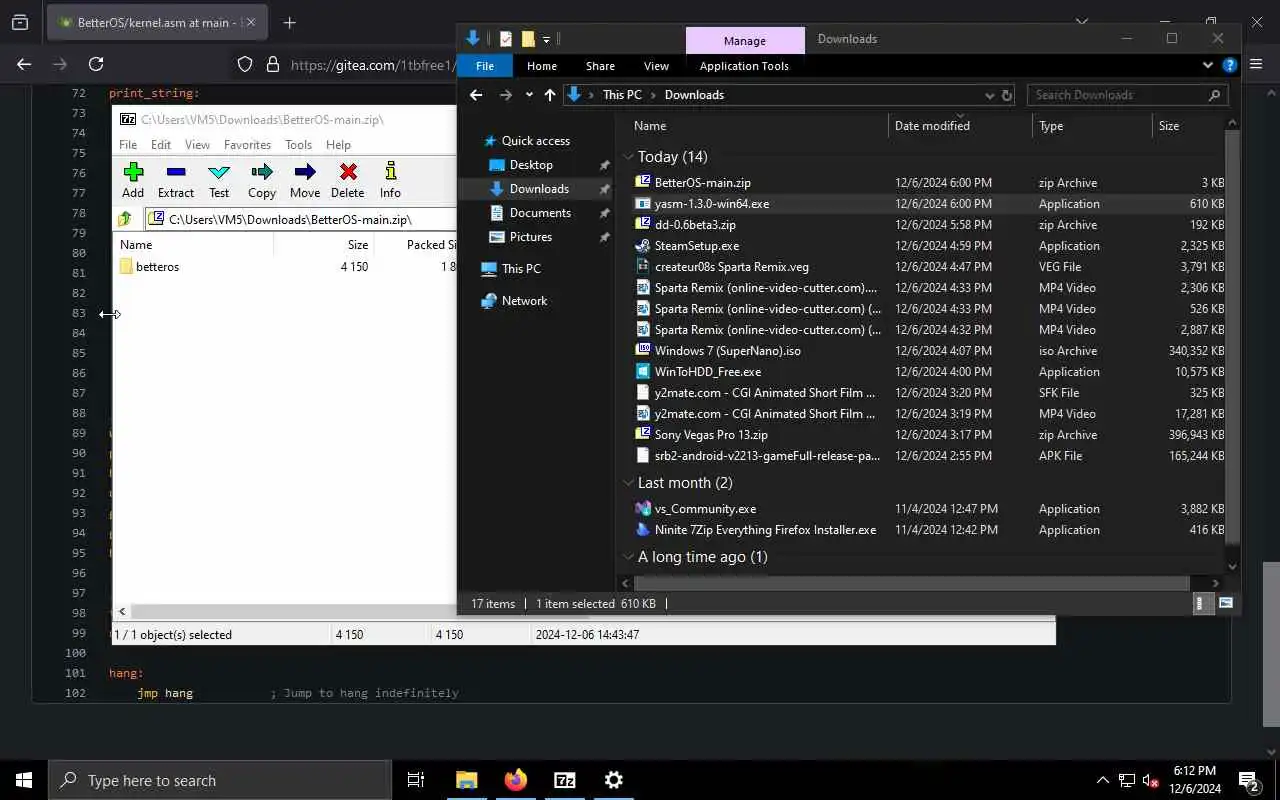
Task: Go back in Firefox browser
Action: click(24, 64)
